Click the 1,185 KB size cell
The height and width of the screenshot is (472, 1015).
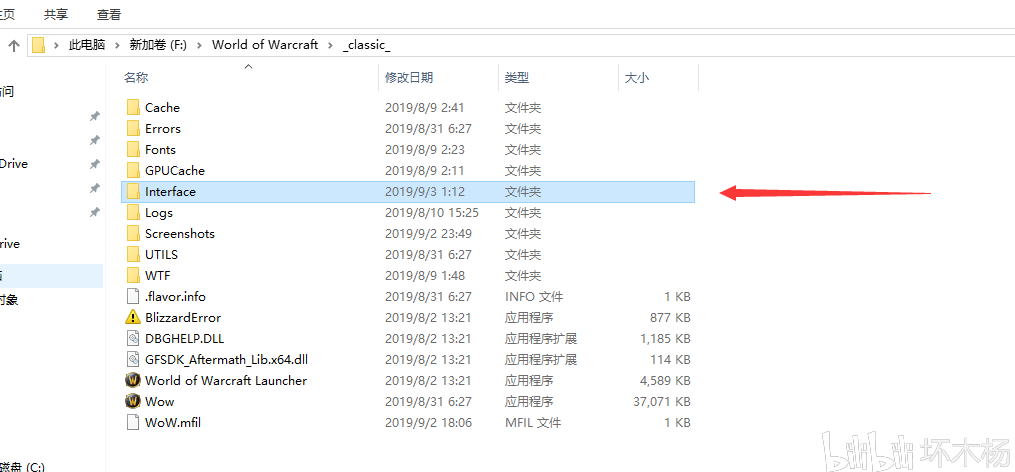(665, 339)
